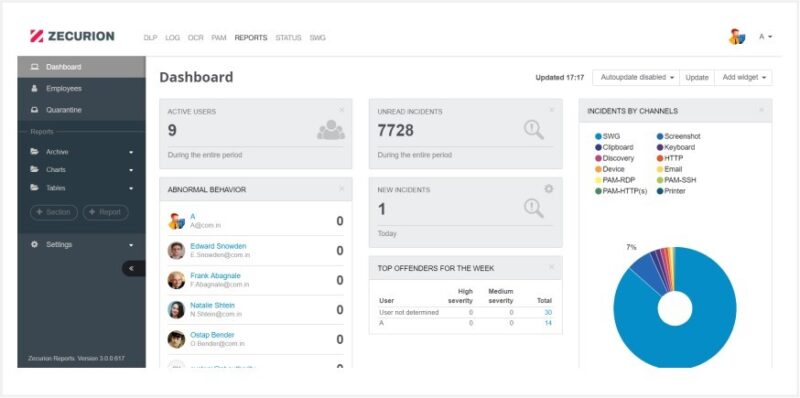Open total 14 for user A
The image size is (800, 398).
pyautogui.click(x=548, y=323)
